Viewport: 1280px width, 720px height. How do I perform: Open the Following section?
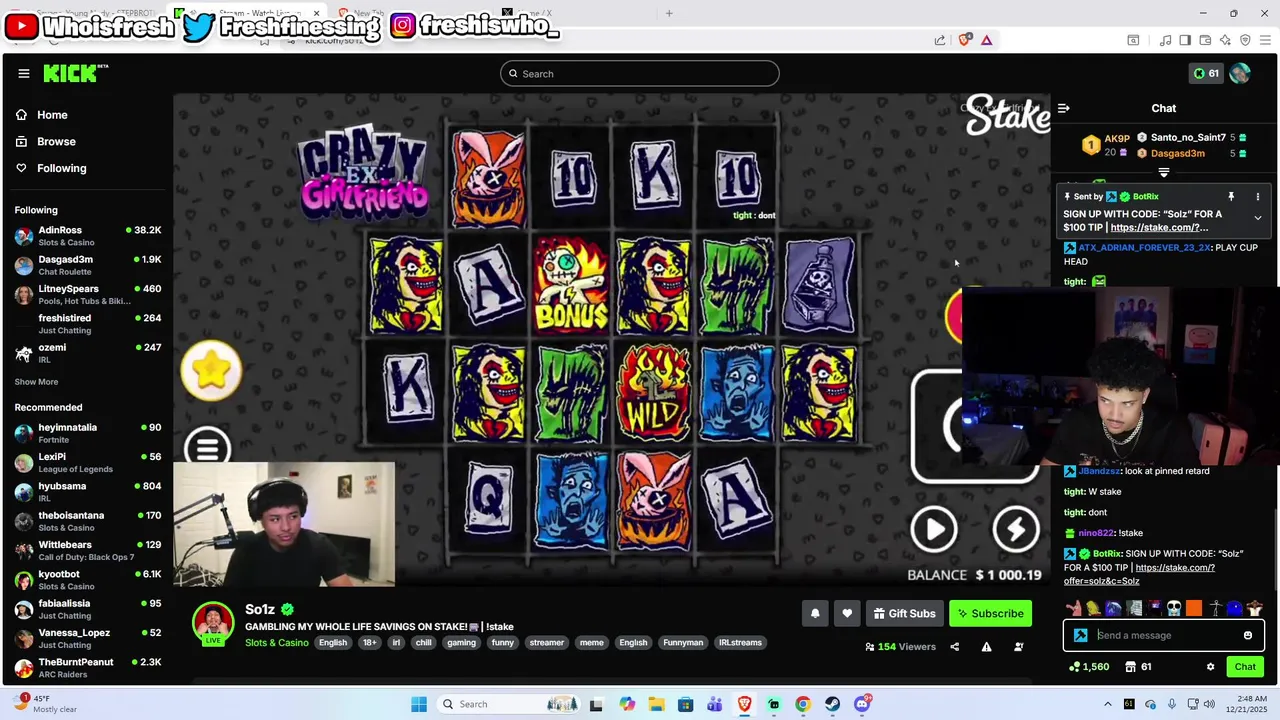61,168
